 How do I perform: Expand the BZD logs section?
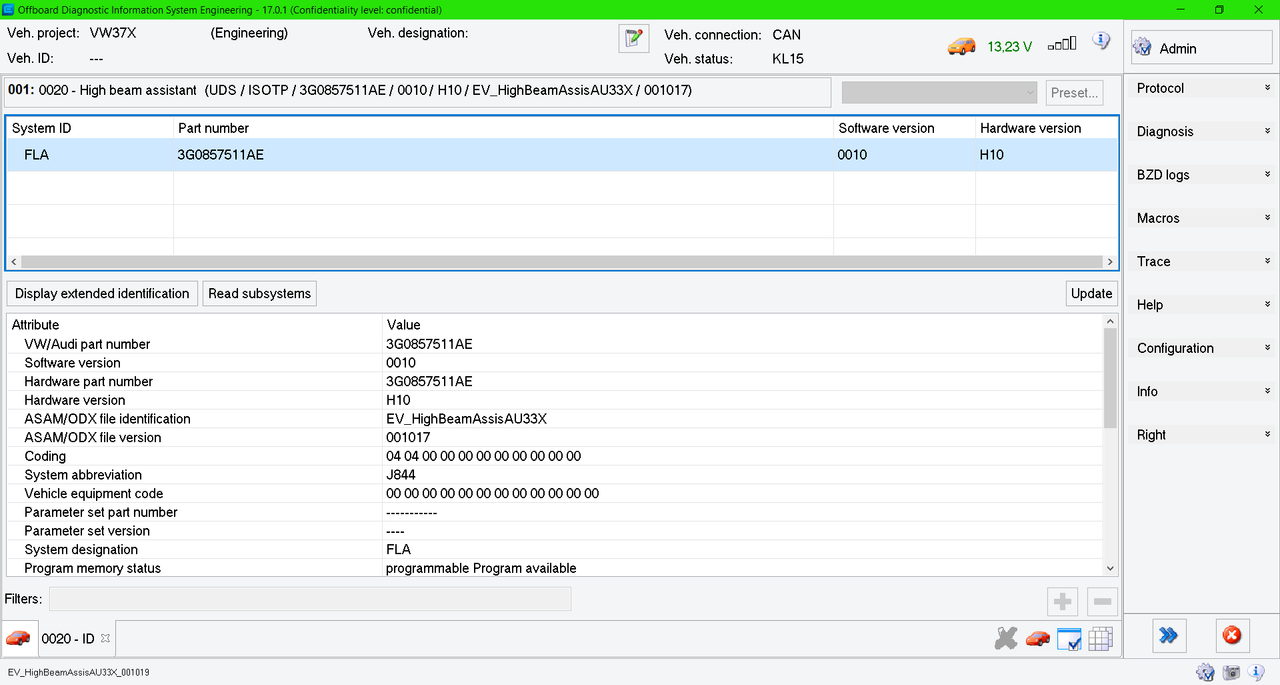point(1204,175)
